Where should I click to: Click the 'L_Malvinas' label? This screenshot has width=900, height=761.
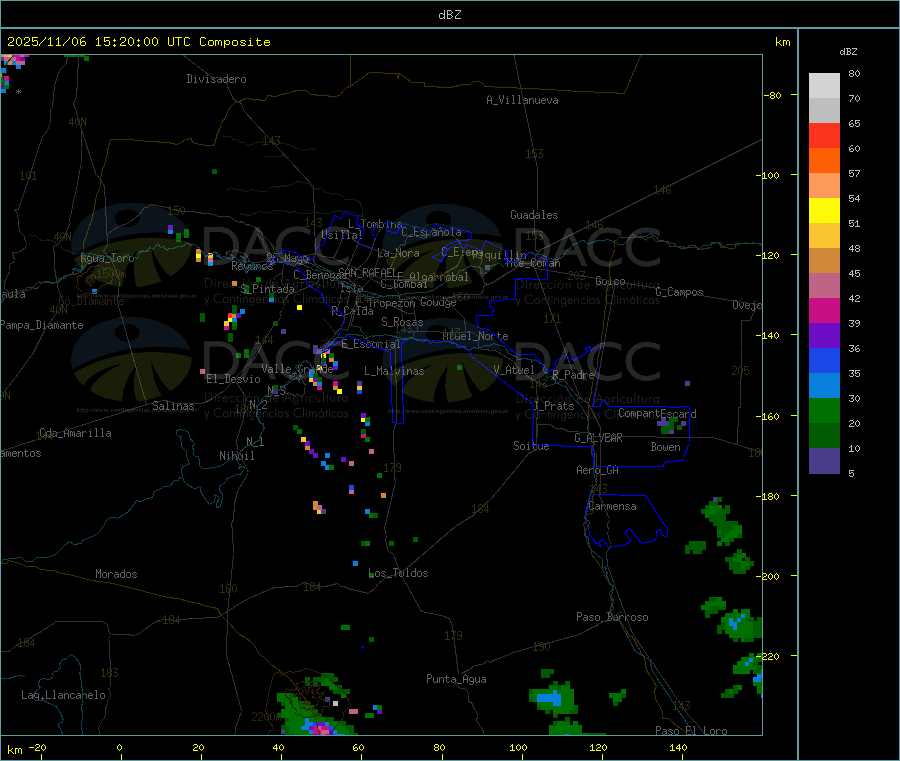(x=394, y=371)
